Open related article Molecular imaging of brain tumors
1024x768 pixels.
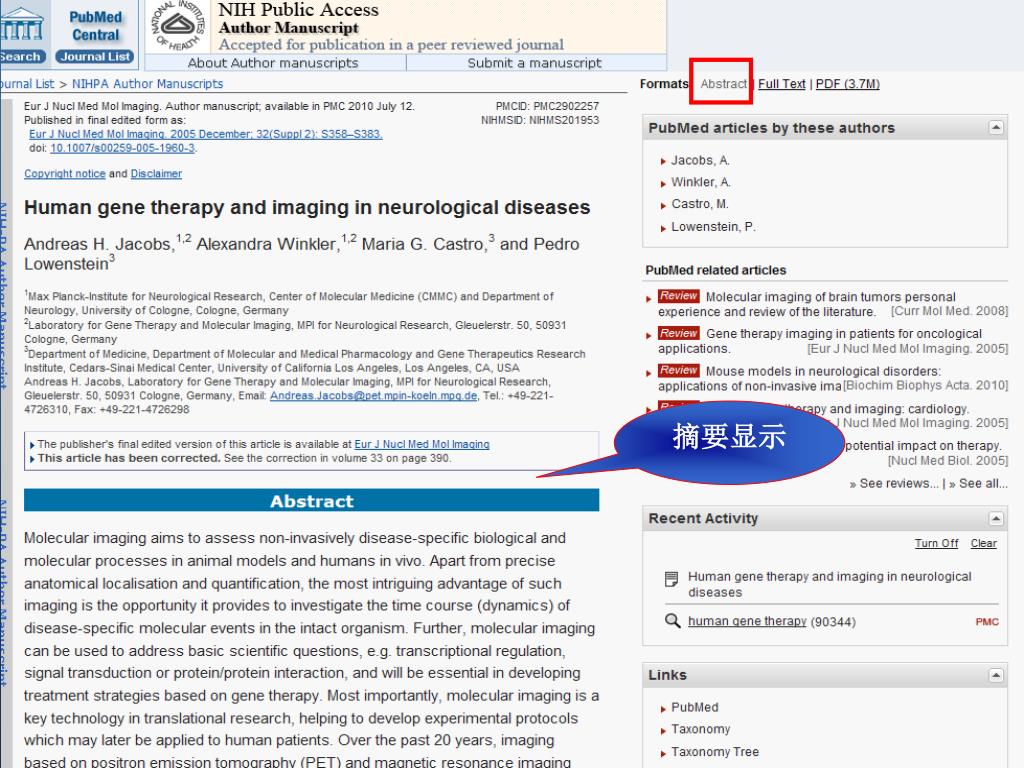[807, 304]
